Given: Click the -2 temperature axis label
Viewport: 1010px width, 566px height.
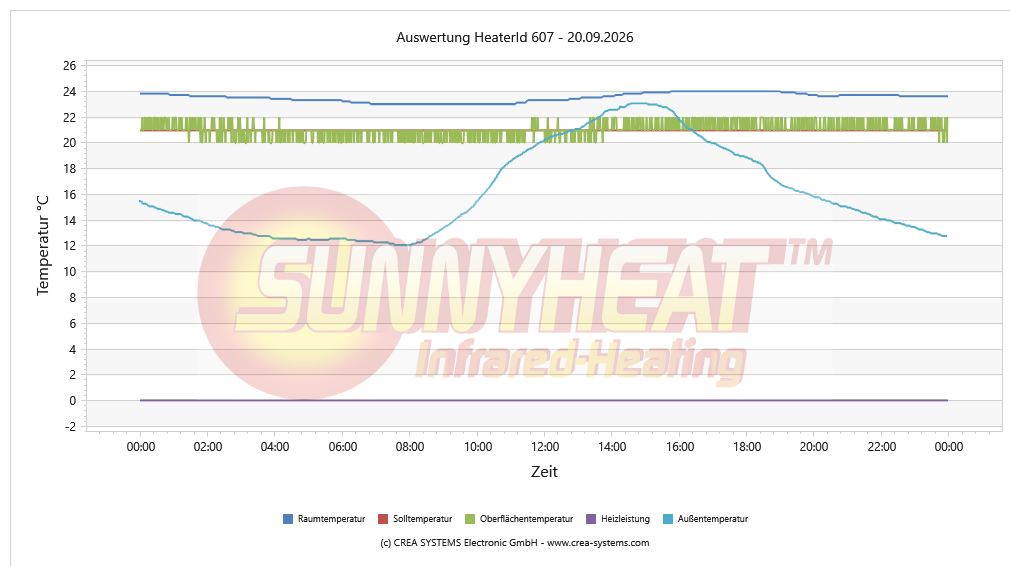Looking at the screenshot, I should [x=70, y=426].
